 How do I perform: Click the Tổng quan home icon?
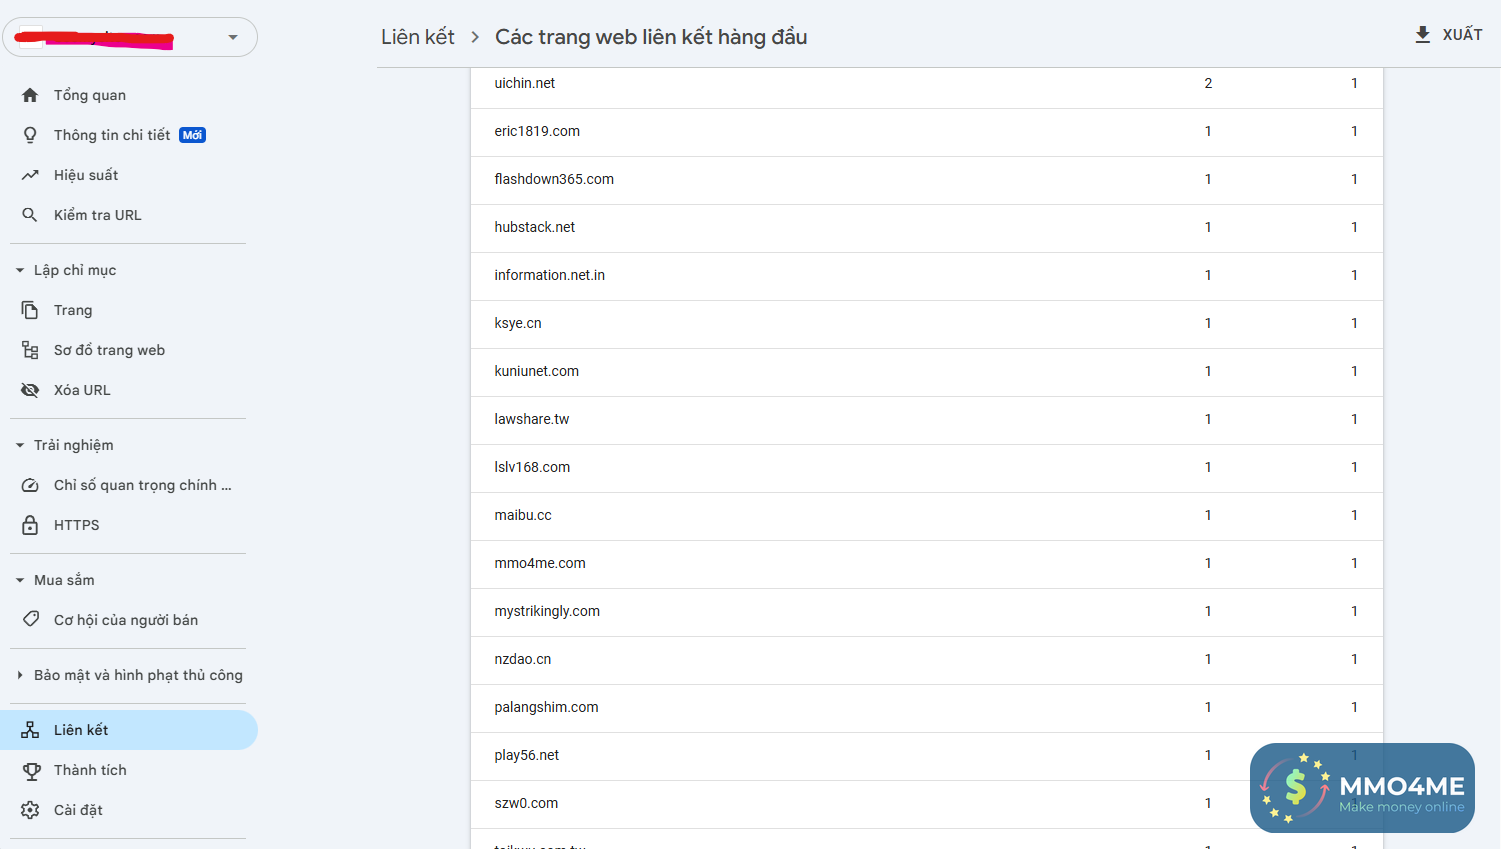pyautogui.click(x=30, y=95)
